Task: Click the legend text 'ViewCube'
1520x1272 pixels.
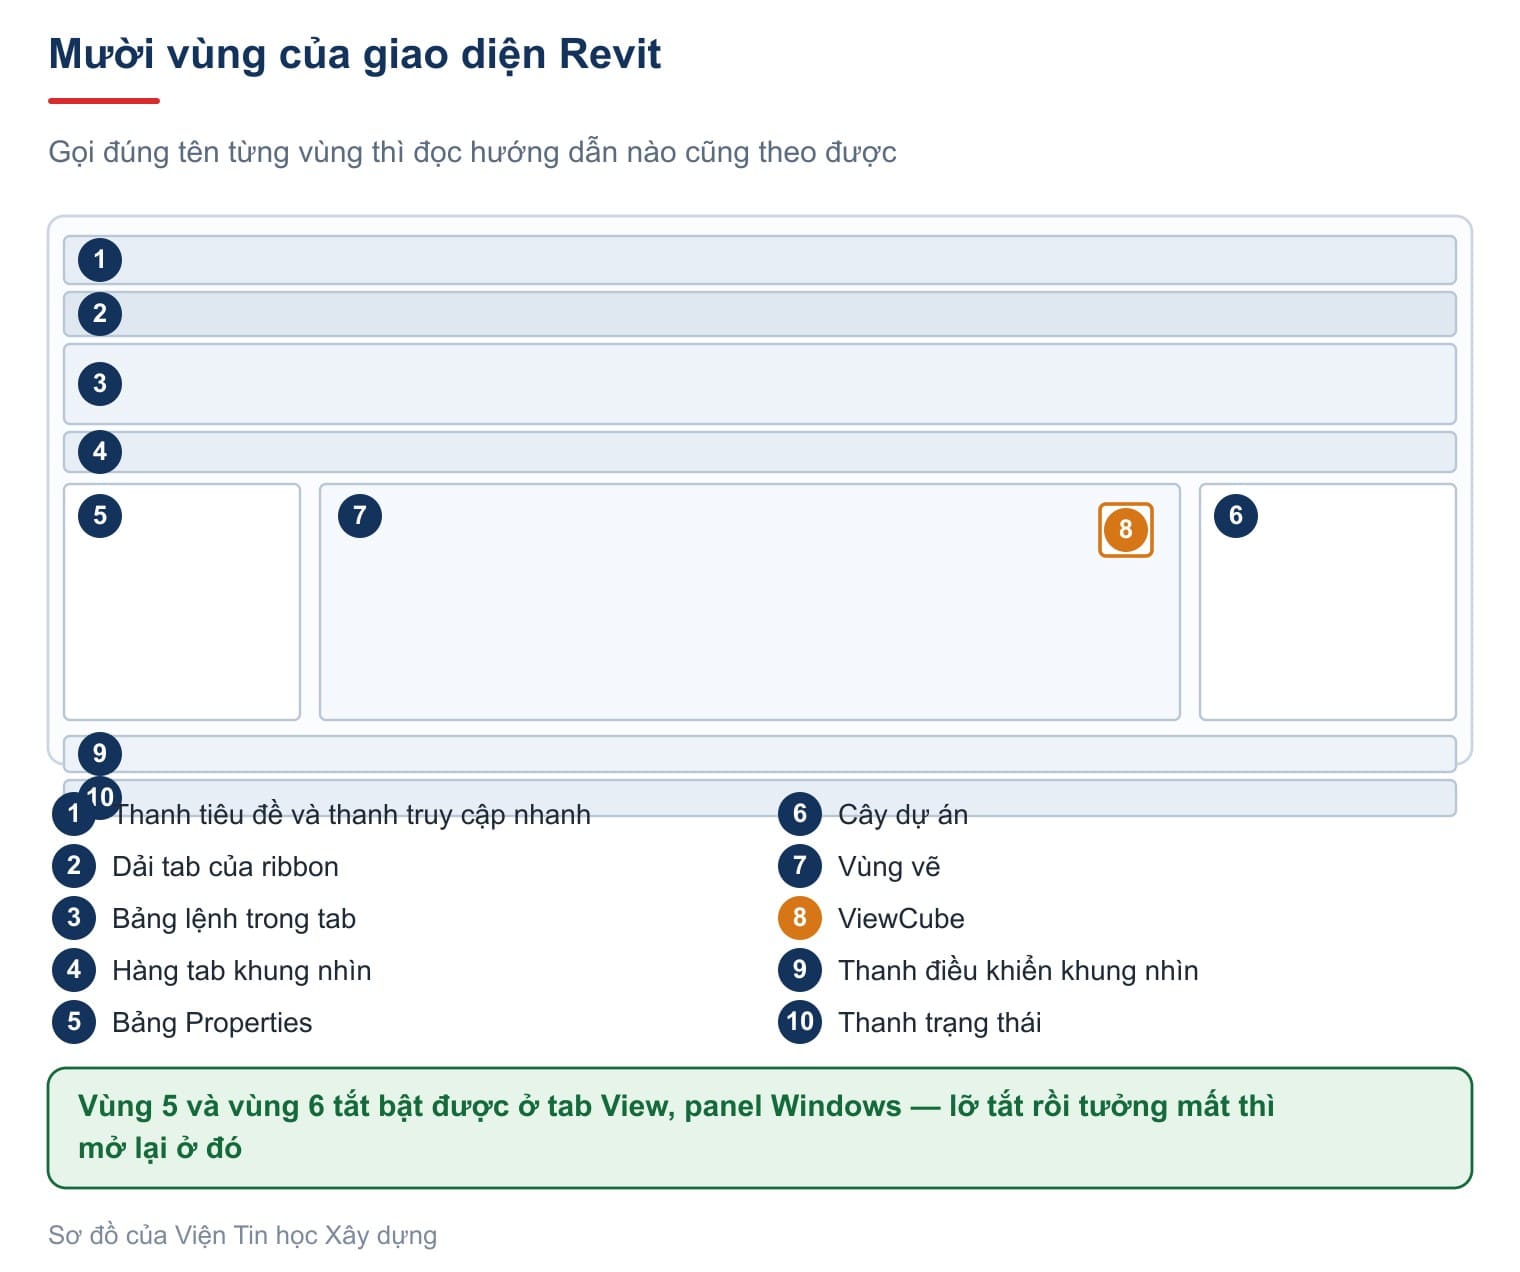Action: coord(901,919)
